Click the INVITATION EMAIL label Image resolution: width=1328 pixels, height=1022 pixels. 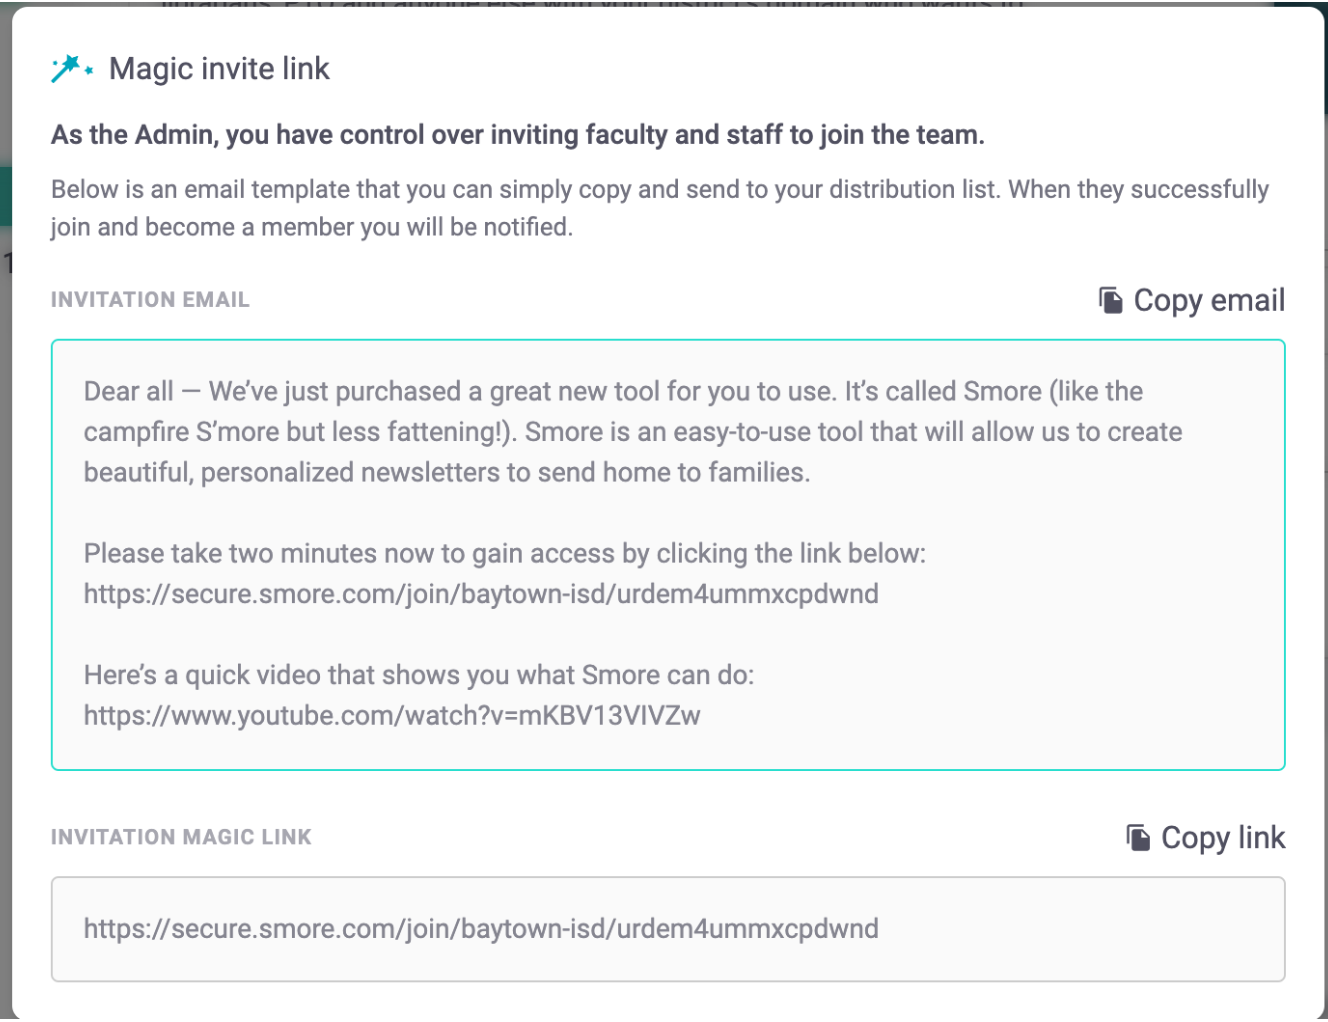pos(150,300)
